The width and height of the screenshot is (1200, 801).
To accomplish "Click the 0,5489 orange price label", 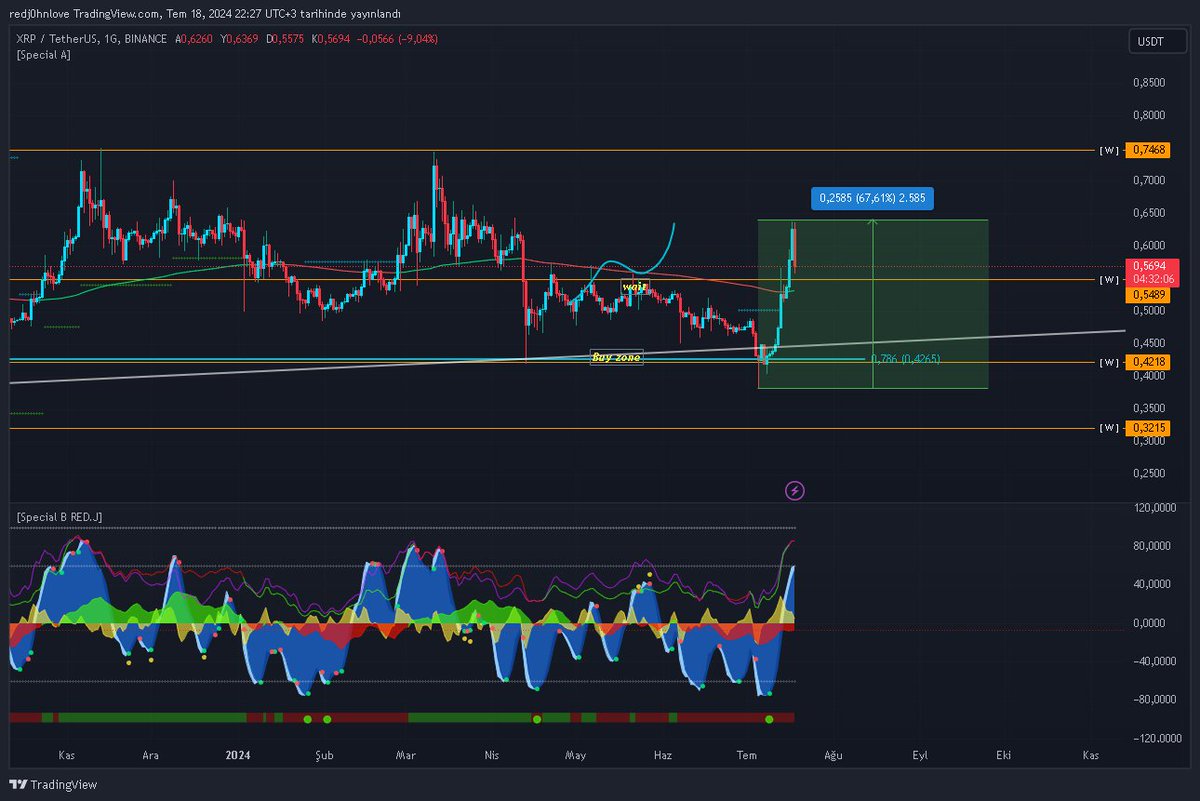I will [1150, 295].
